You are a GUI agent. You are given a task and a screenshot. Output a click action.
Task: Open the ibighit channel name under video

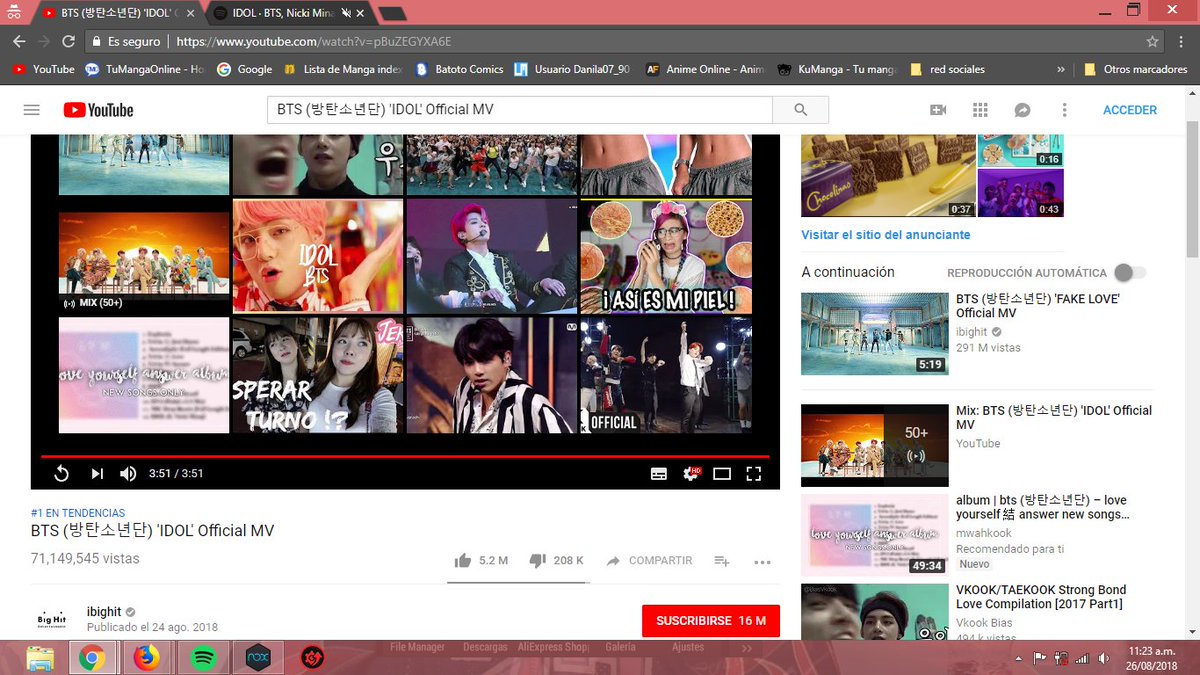(x=104, y=612)
